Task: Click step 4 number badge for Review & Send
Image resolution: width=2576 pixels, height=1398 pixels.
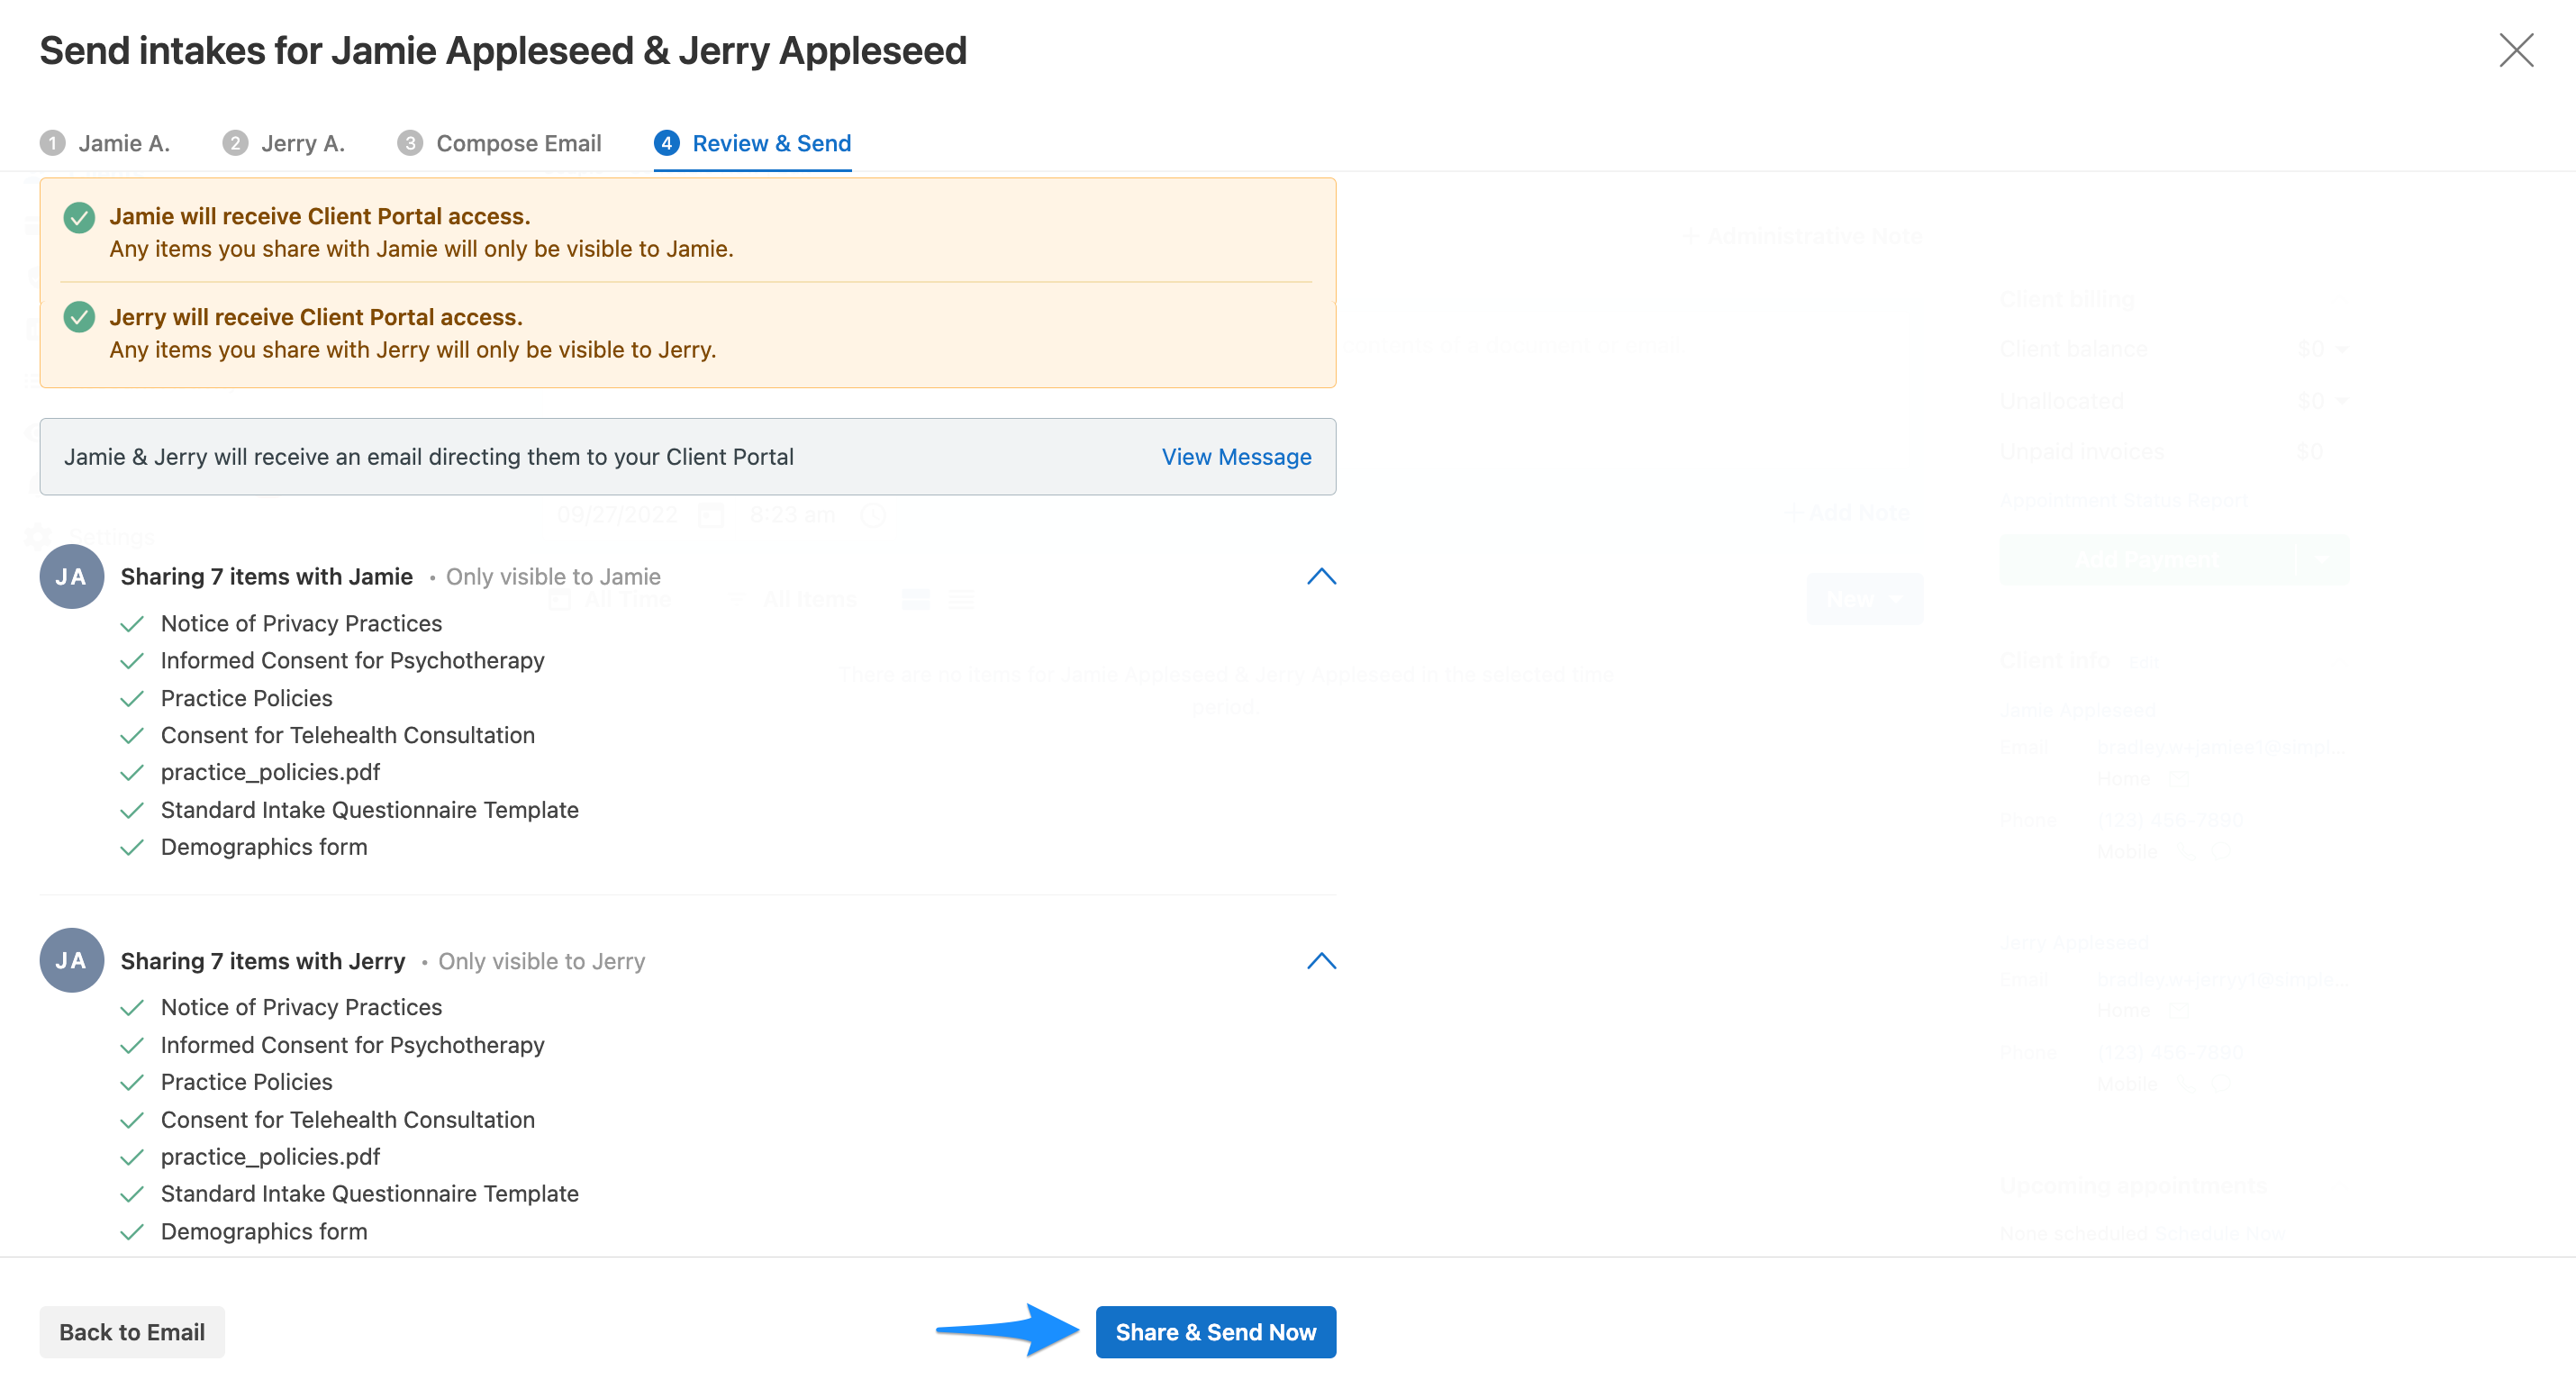Action: [667, 143]
